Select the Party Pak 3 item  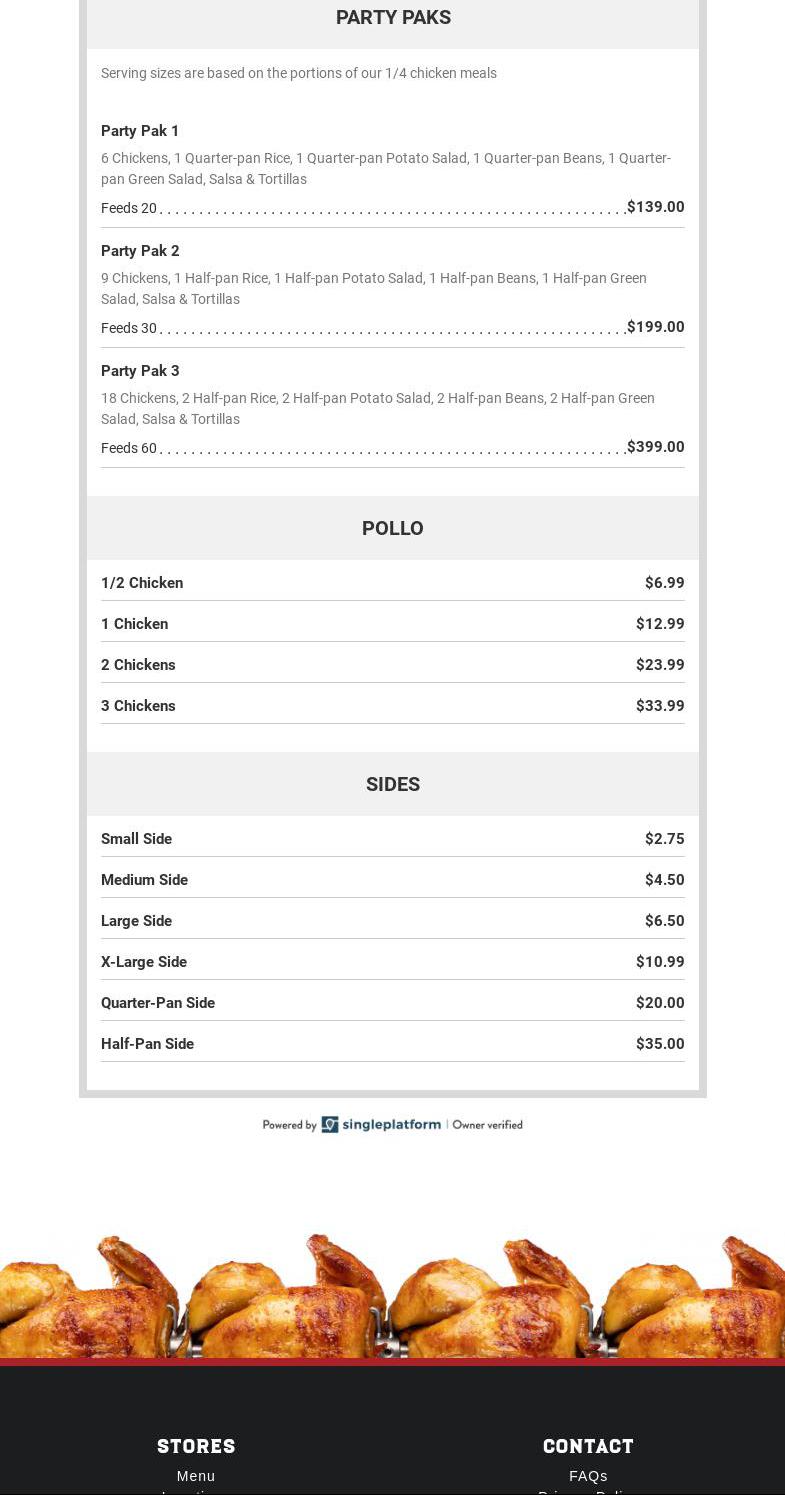[x=140, y=371]
